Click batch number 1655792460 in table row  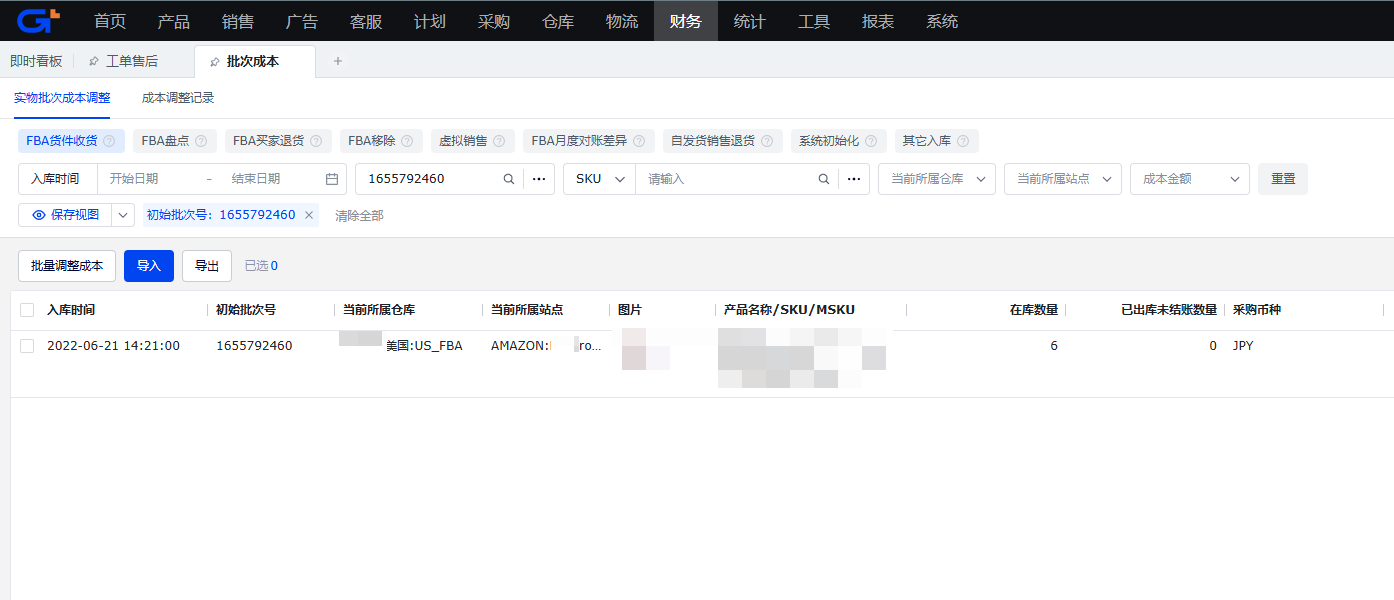click(x=254, y=346)
